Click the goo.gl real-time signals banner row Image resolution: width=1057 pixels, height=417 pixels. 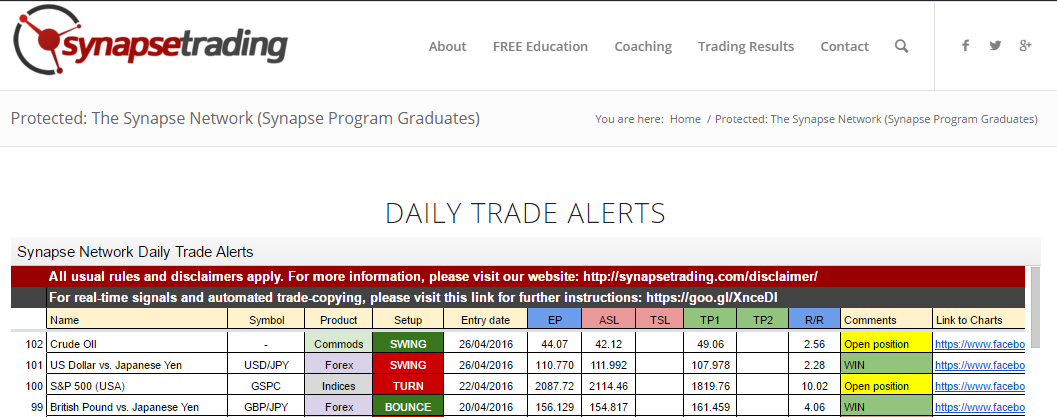518,298
